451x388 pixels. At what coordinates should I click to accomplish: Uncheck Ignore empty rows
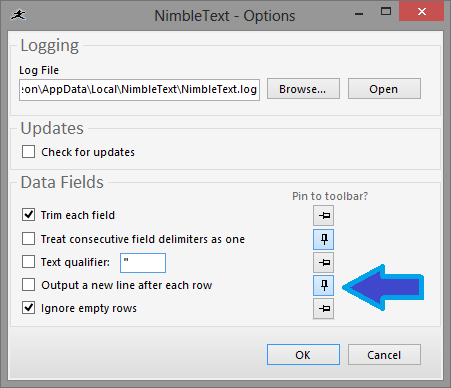click(x=28, y=308)
